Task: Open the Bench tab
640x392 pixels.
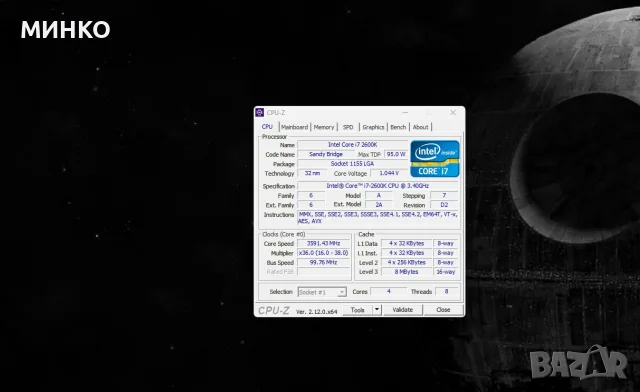Action: (398, 127)
